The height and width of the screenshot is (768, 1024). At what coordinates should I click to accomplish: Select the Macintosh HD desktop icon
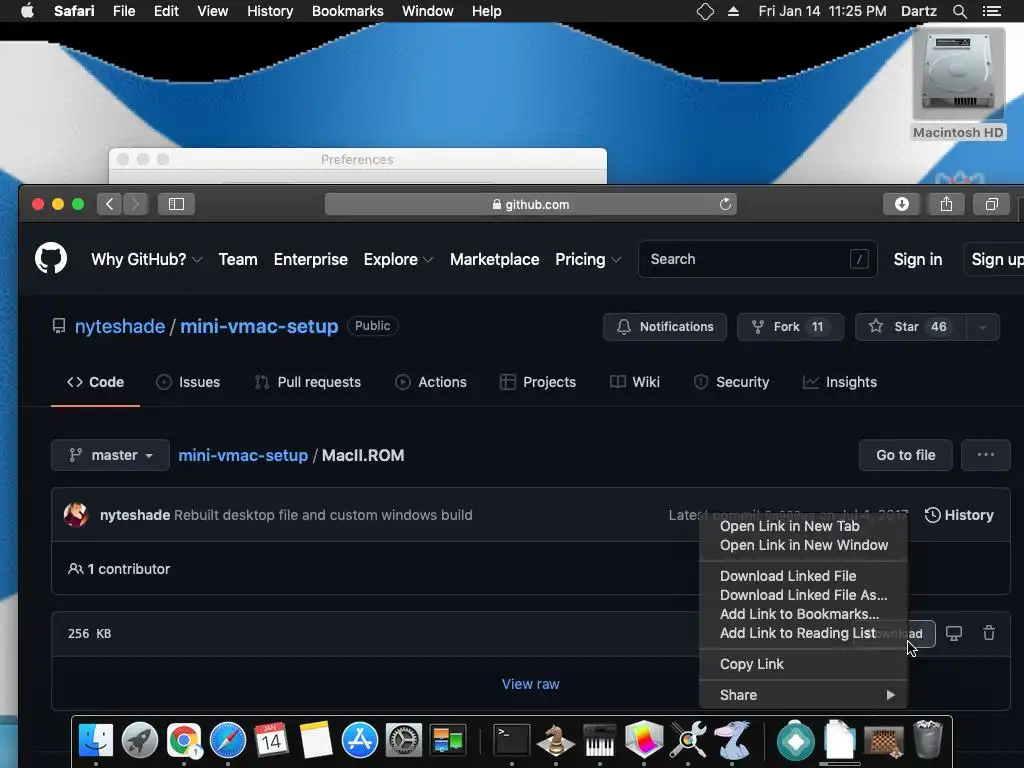click(x=958, y=83)
